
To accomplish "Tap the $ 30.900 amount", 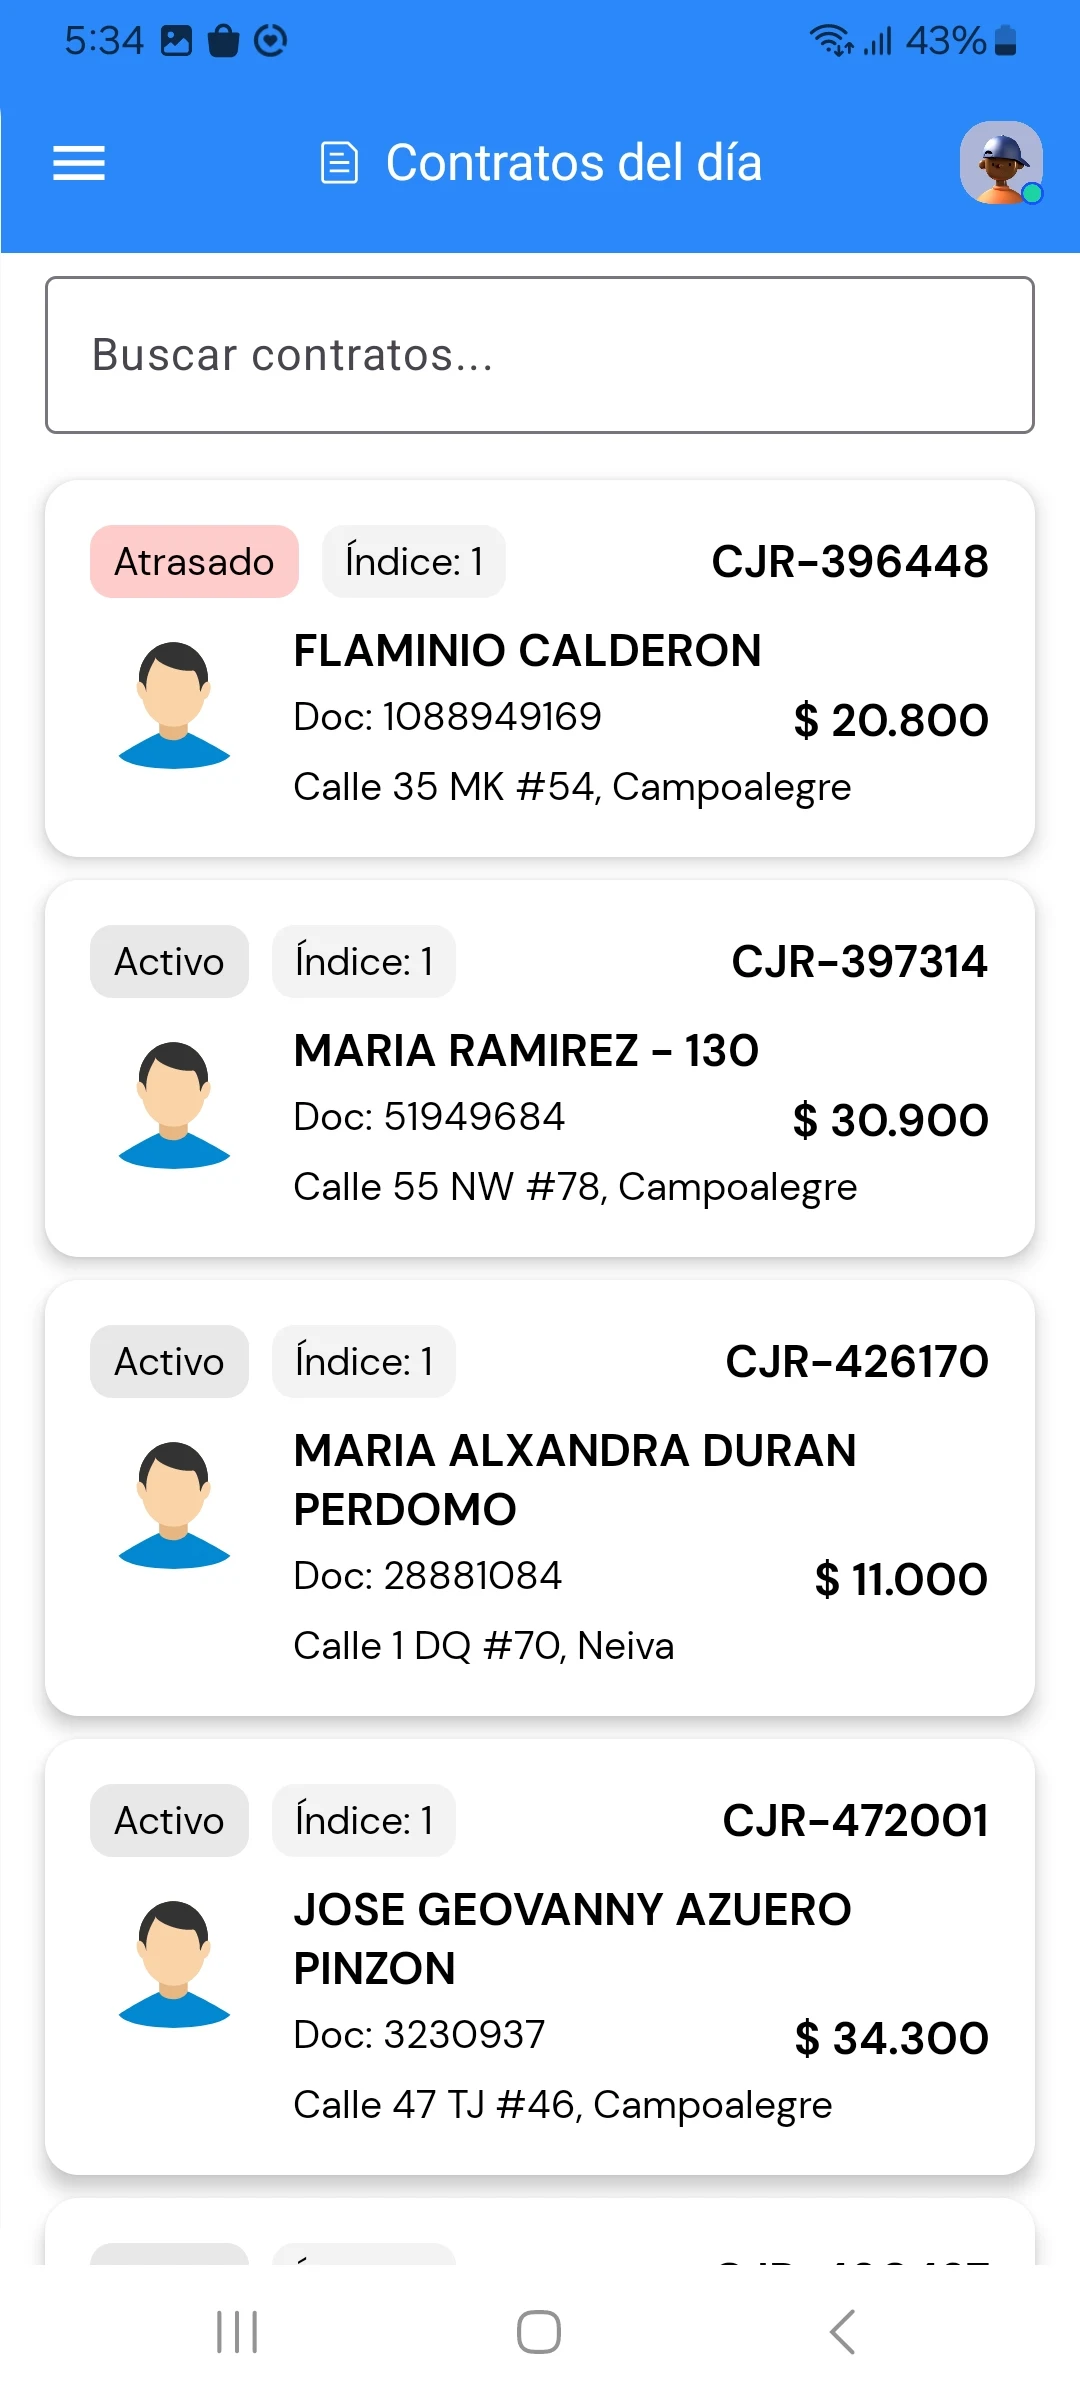I will [x=890, y=1120].
